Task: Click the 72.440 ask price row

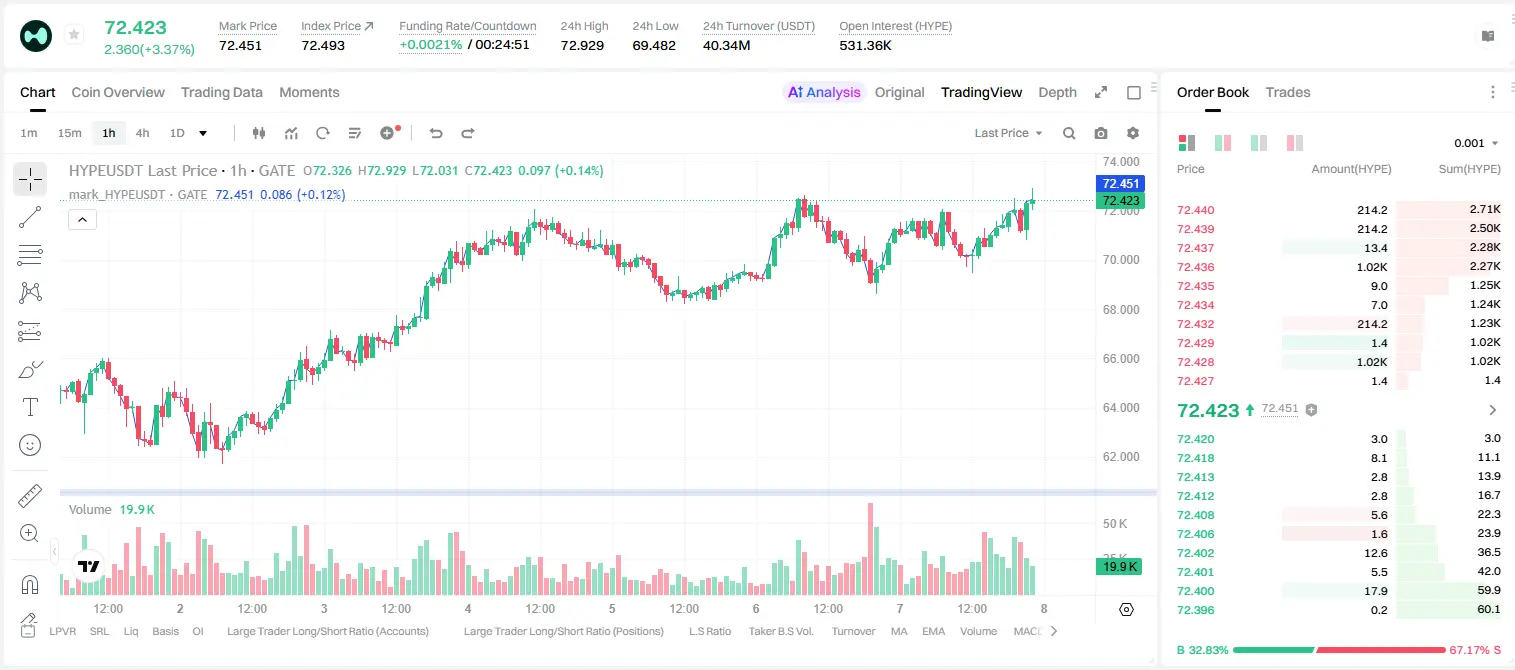Action: (1339, 210)
